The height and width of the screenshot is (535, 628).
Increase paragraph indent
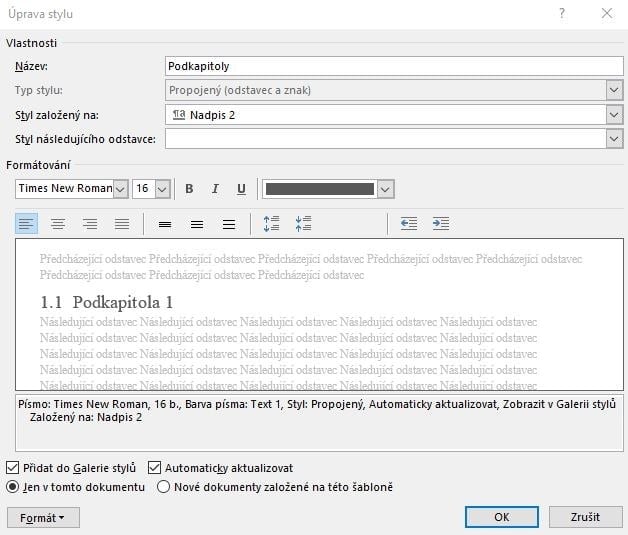pos(440,224)
